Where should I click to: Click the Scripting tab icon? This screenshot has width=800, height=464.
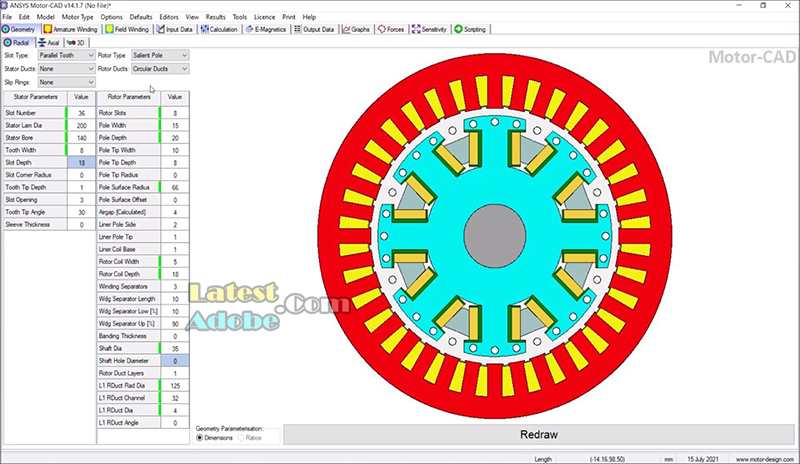coord(458,29)
